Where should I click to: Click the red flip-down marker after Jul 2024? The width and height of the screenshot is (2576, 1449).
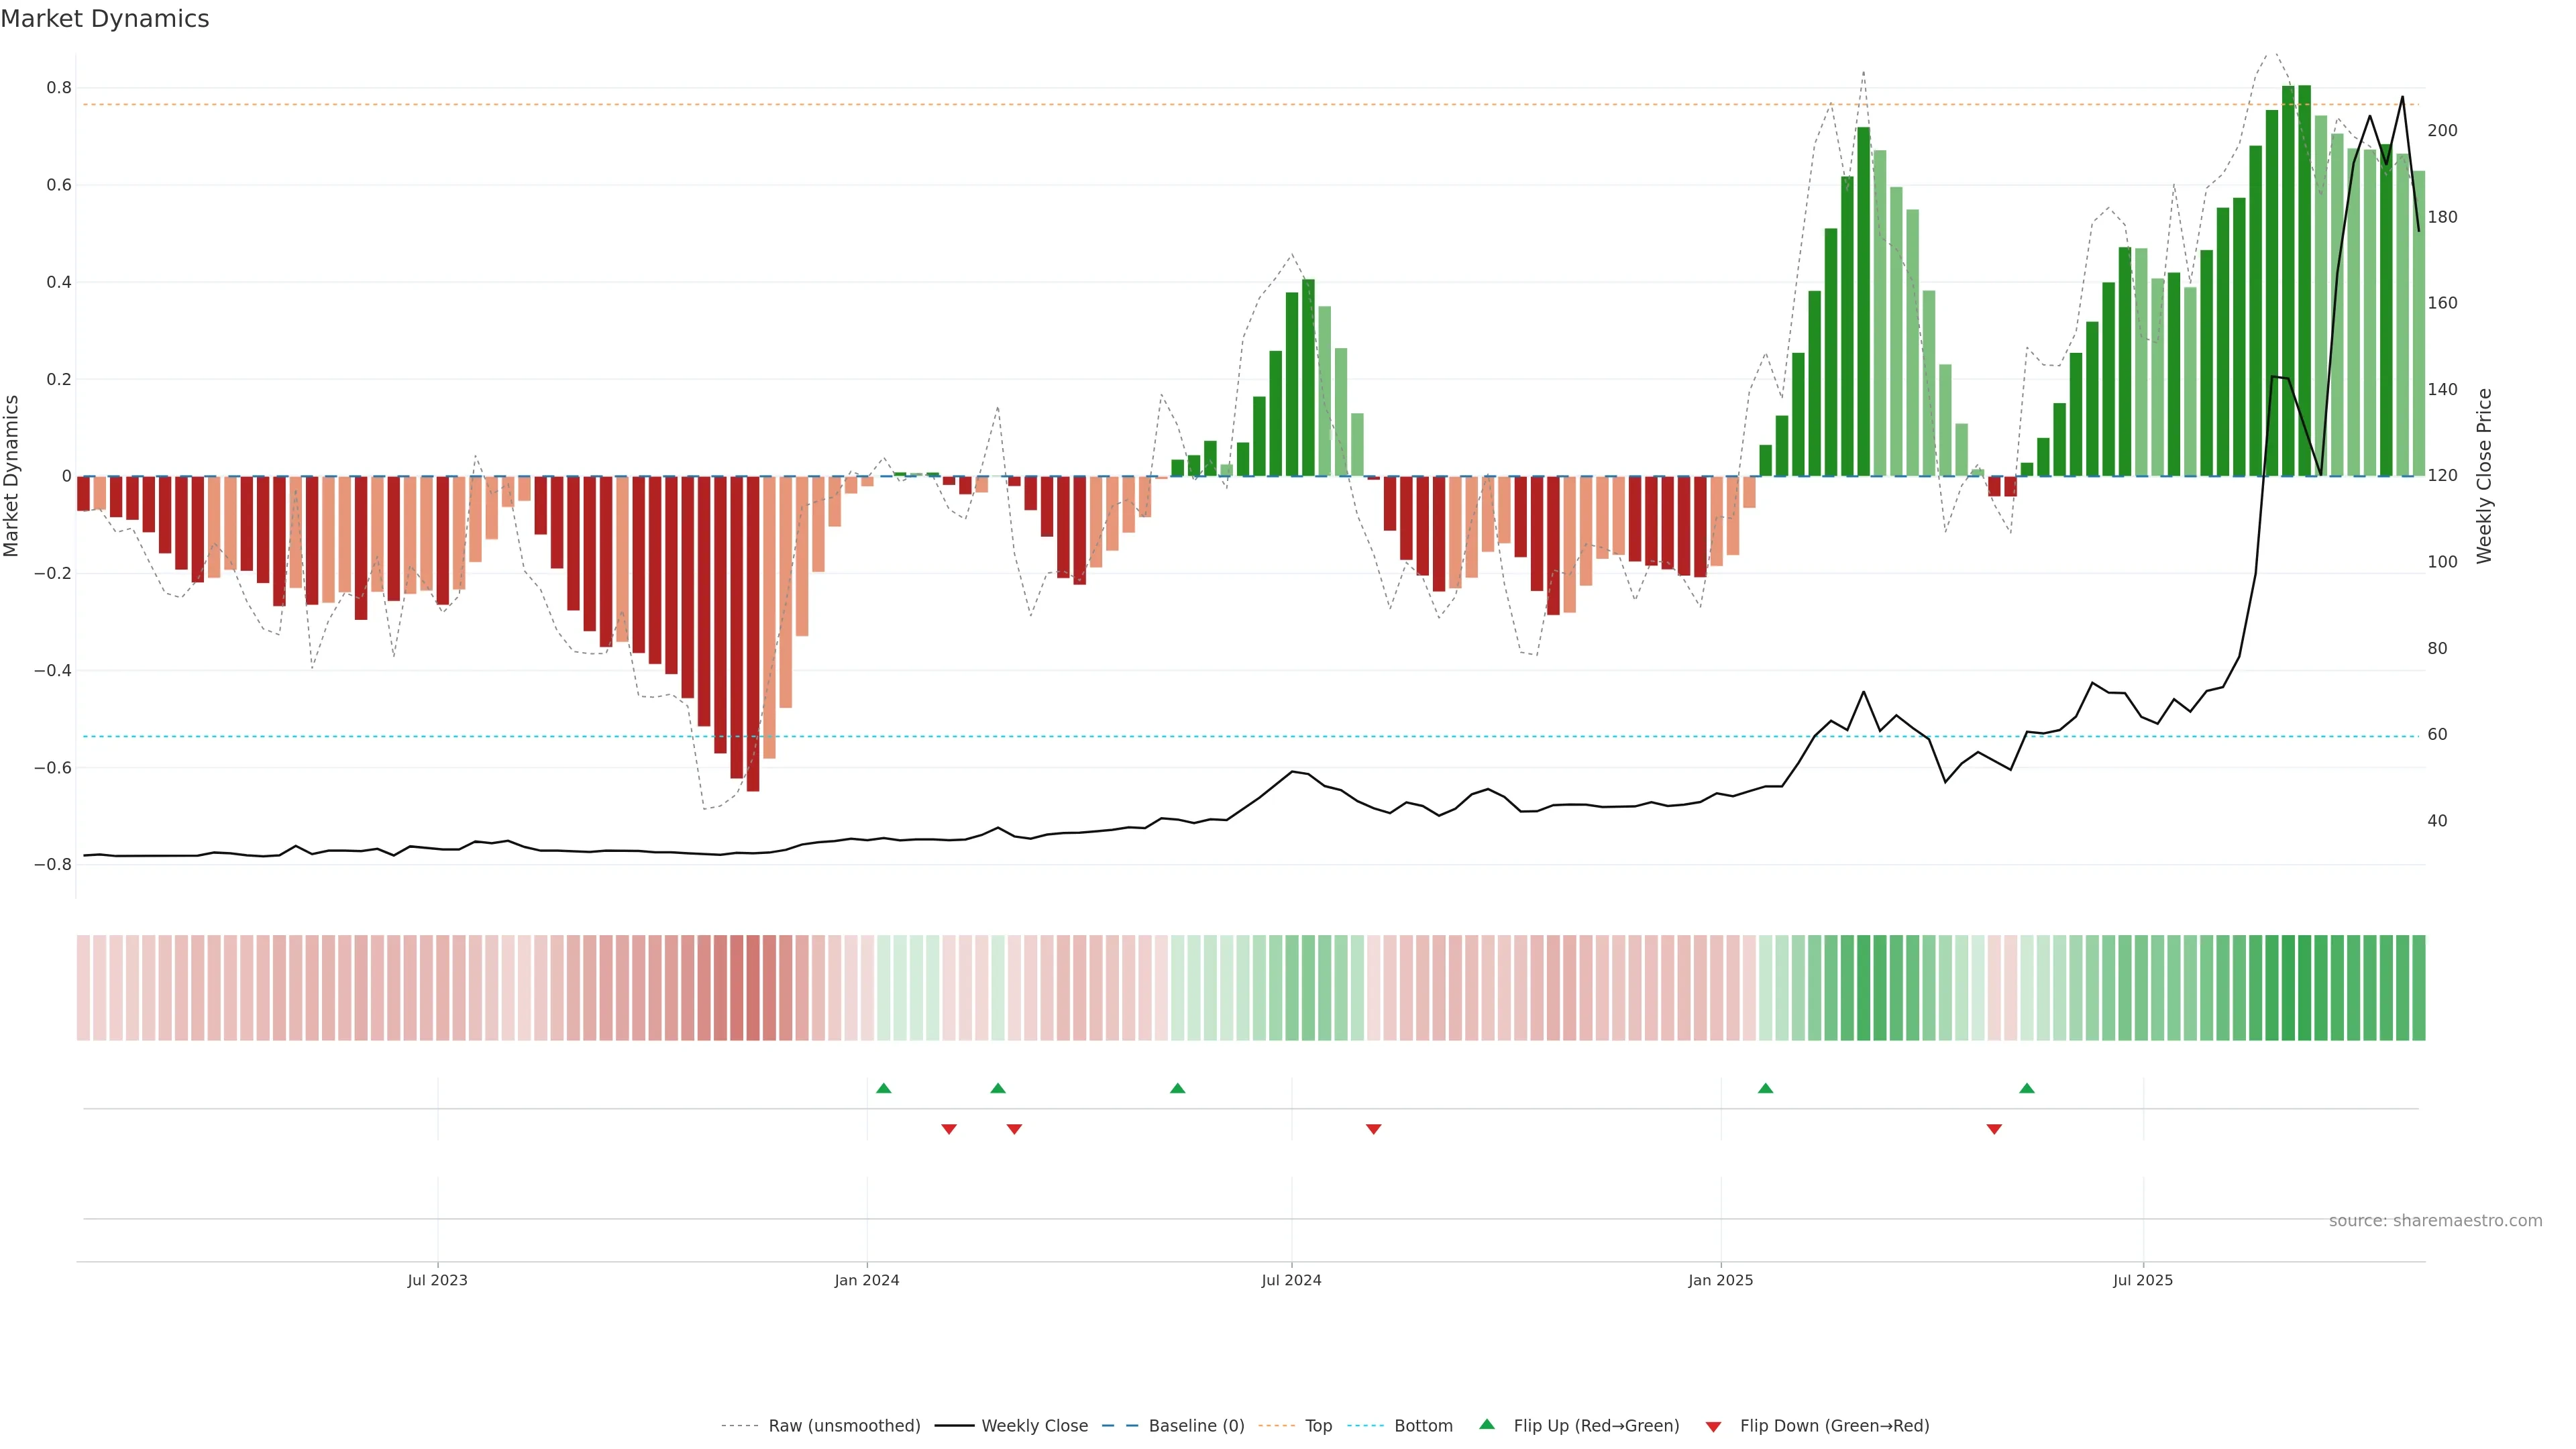1373,1129
